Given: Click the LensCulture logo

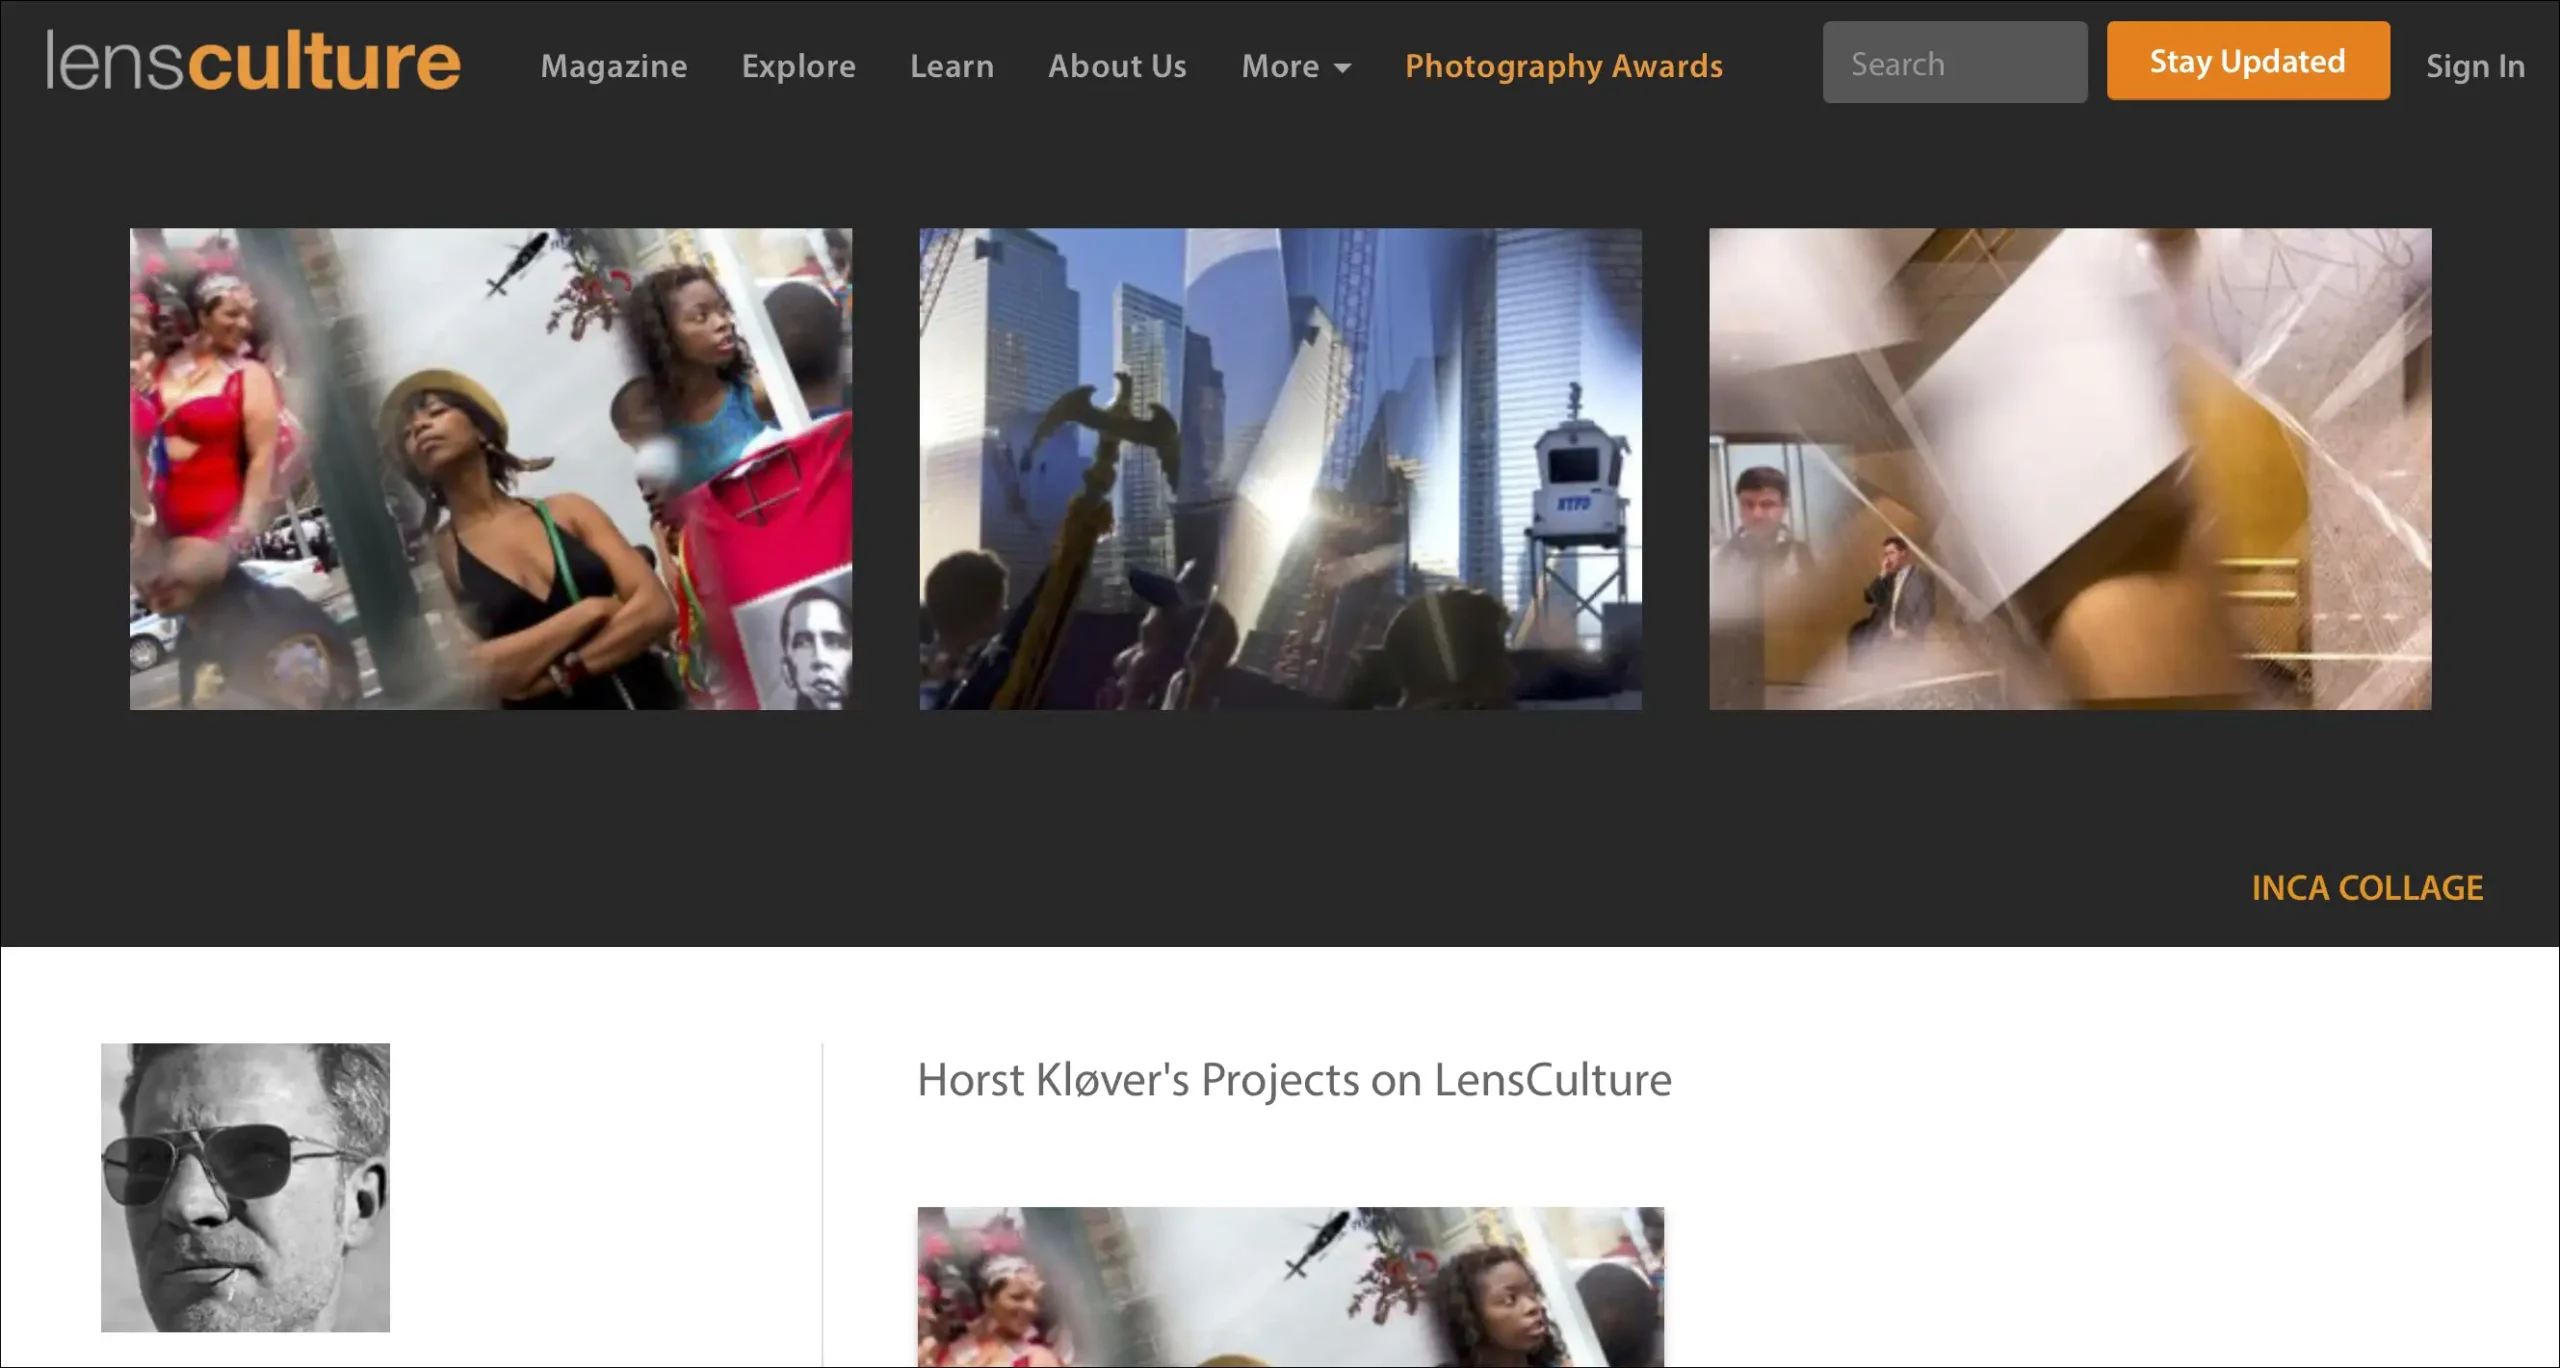Looking at the screenshot, I should tap(253, 62).
